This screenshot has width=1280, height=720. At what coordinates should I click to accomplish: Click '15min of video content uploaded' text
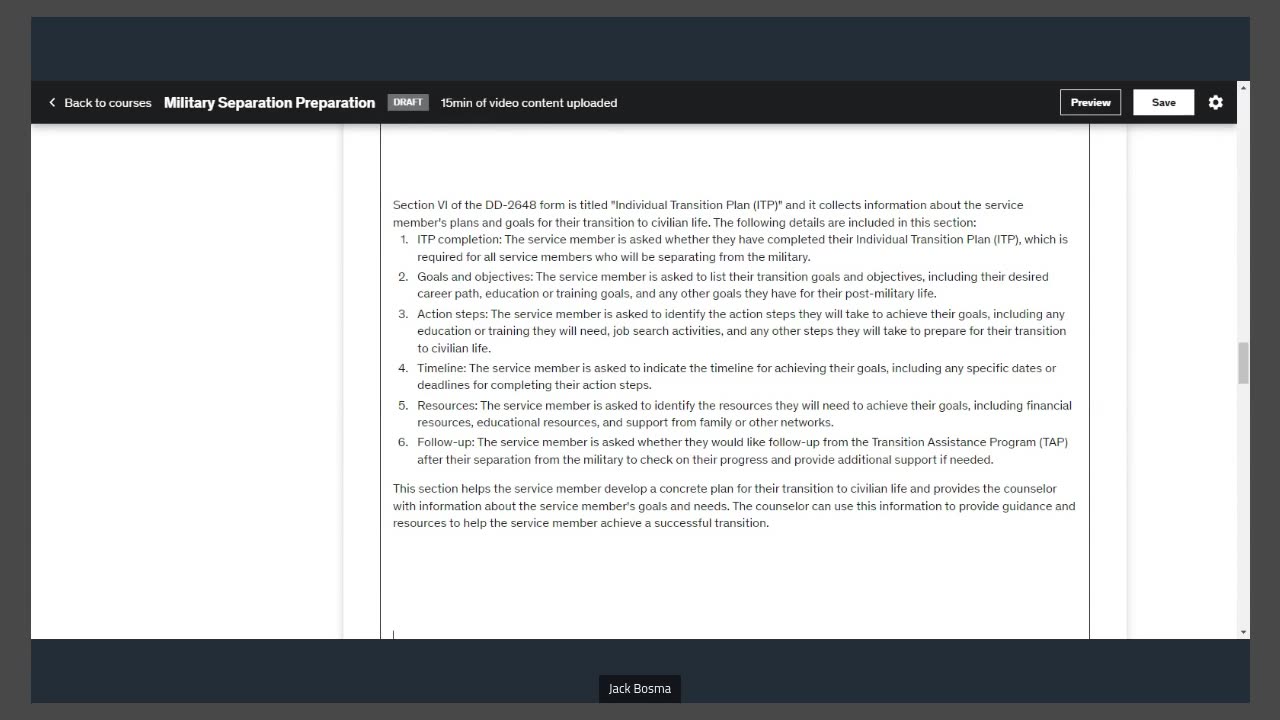[x=529, y=102]
